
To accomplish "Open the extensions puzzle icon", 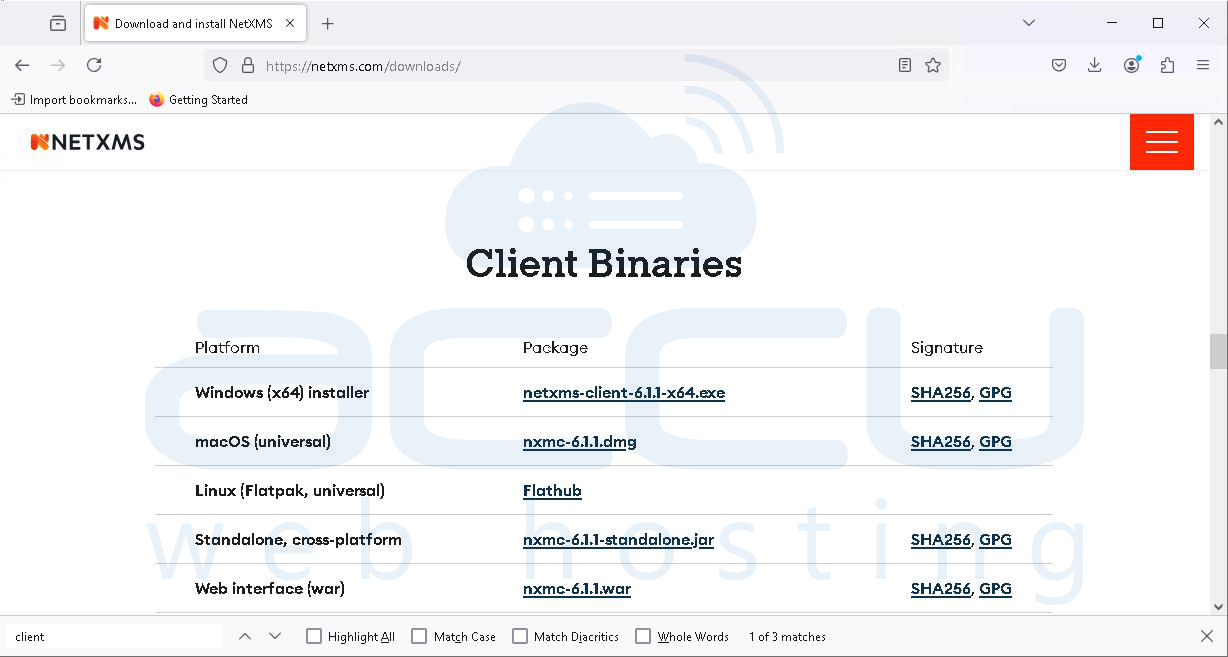I will (x=1167, y=65).
